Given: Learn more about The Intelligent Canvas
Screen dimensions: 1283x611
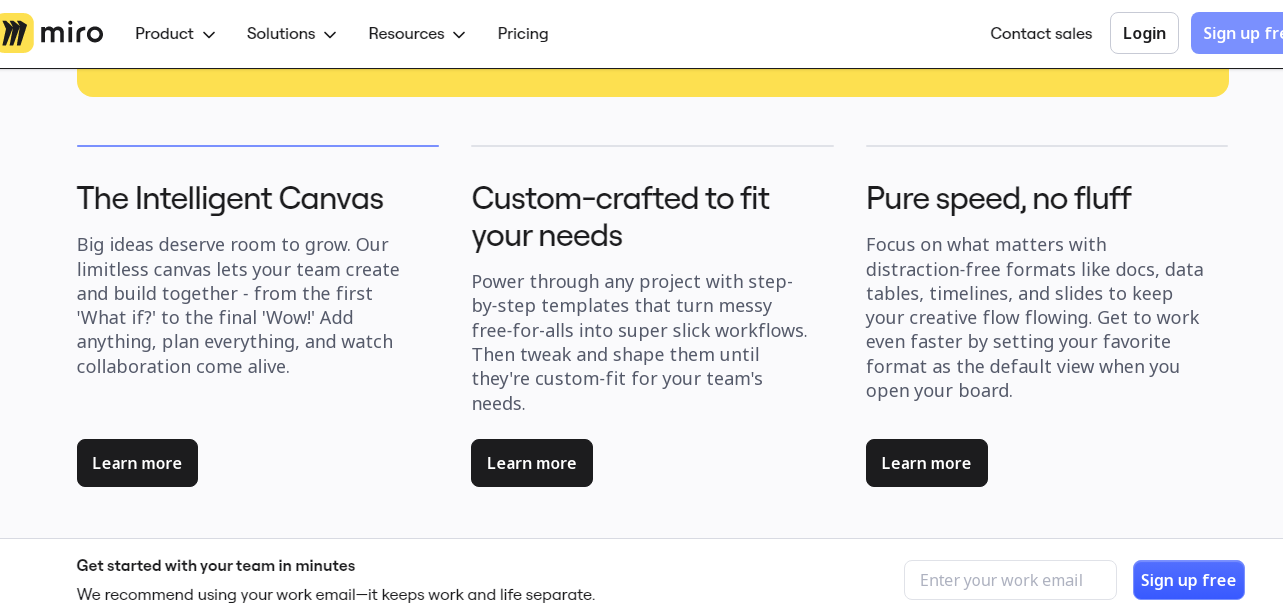Looking at the screenshot, I should [x=137, y=463].
